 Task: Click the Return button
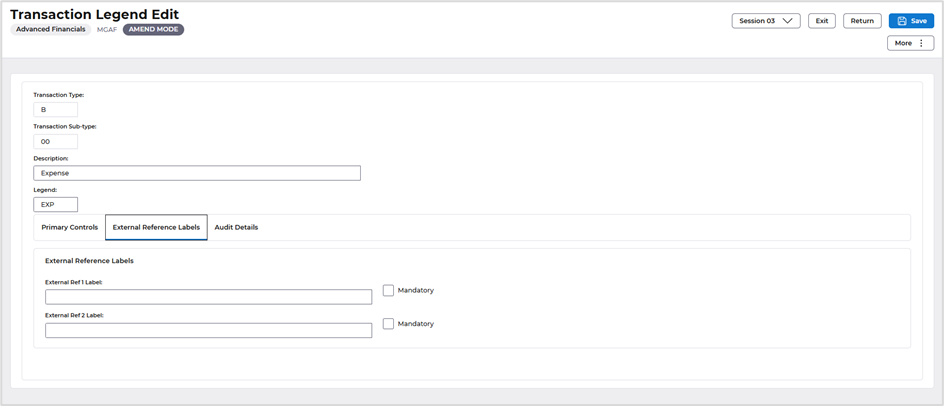(x=862, y=21)
